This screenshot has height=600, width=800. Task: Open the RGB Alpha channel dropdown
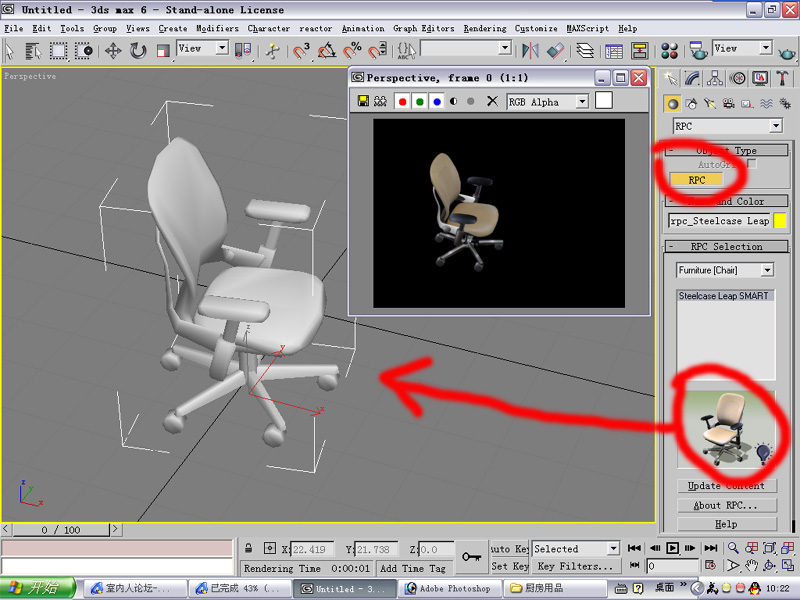[x=547, y=102]
